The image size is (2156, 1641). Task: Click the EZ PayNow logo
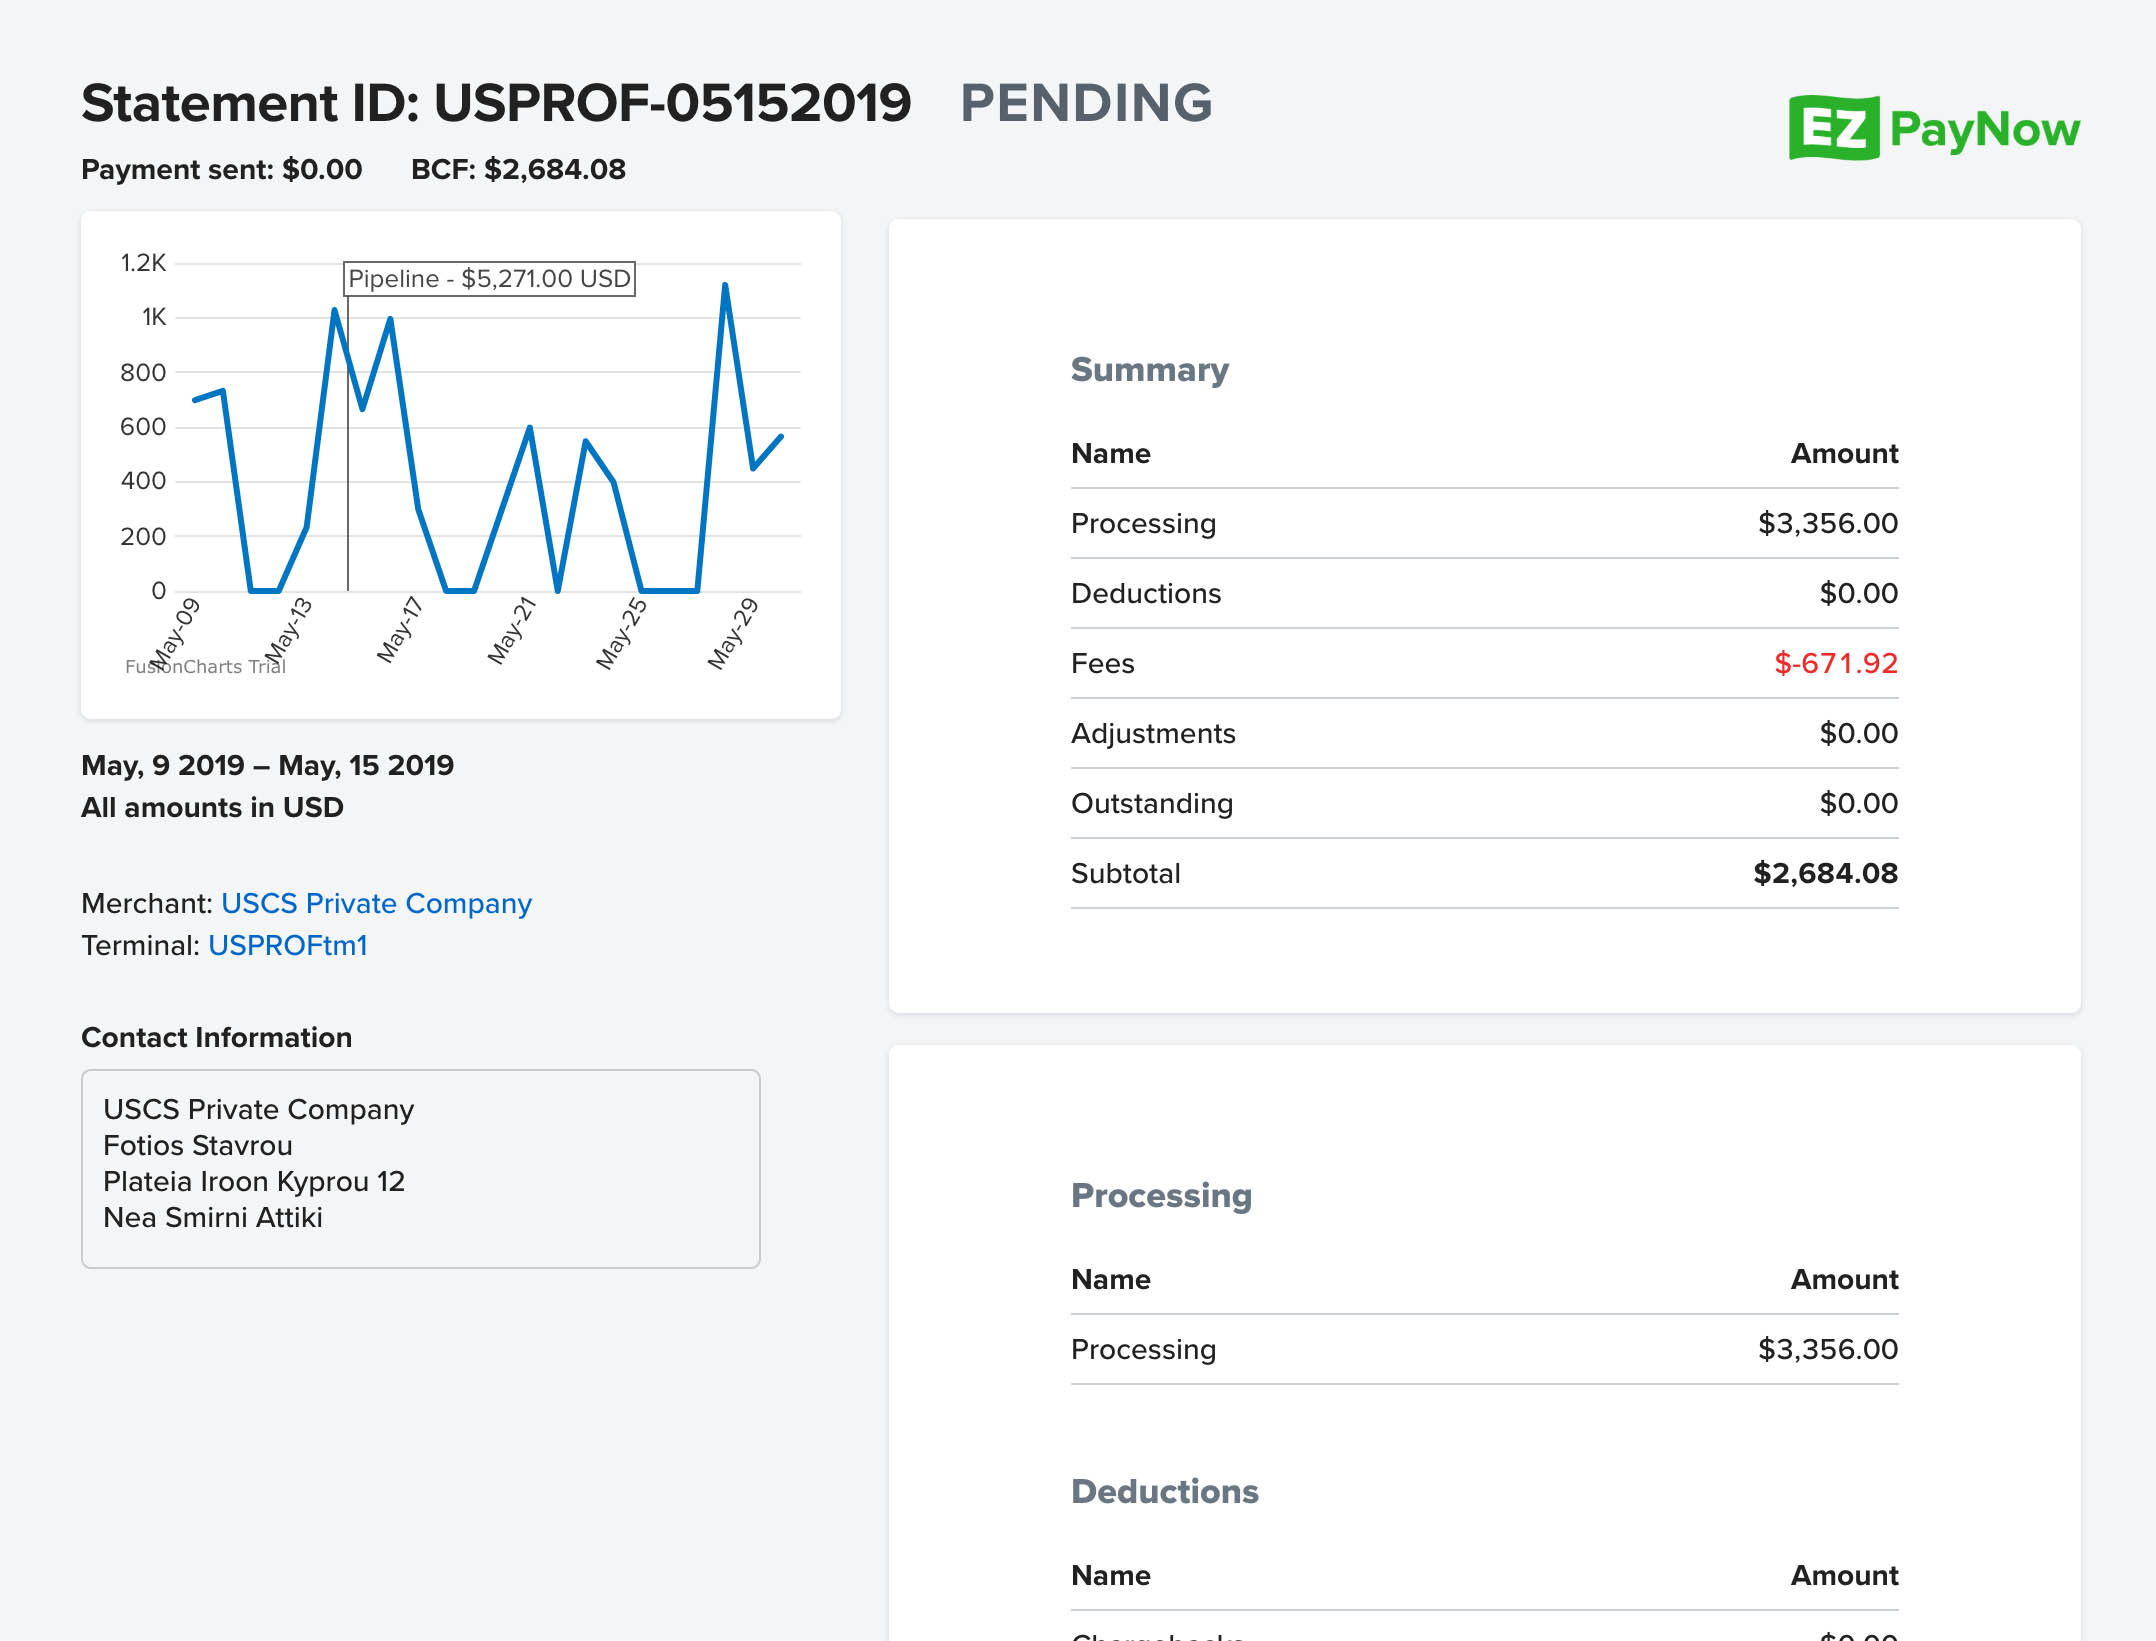pyautogui.click(x=1934, y=128)
